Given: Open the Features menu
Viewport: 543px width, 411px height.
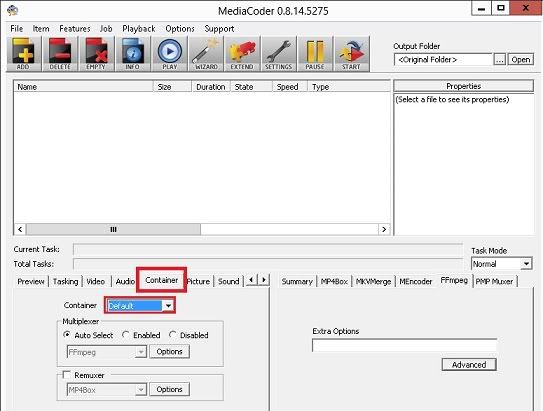Looking at the screenshot, I should tap(74, 29).
